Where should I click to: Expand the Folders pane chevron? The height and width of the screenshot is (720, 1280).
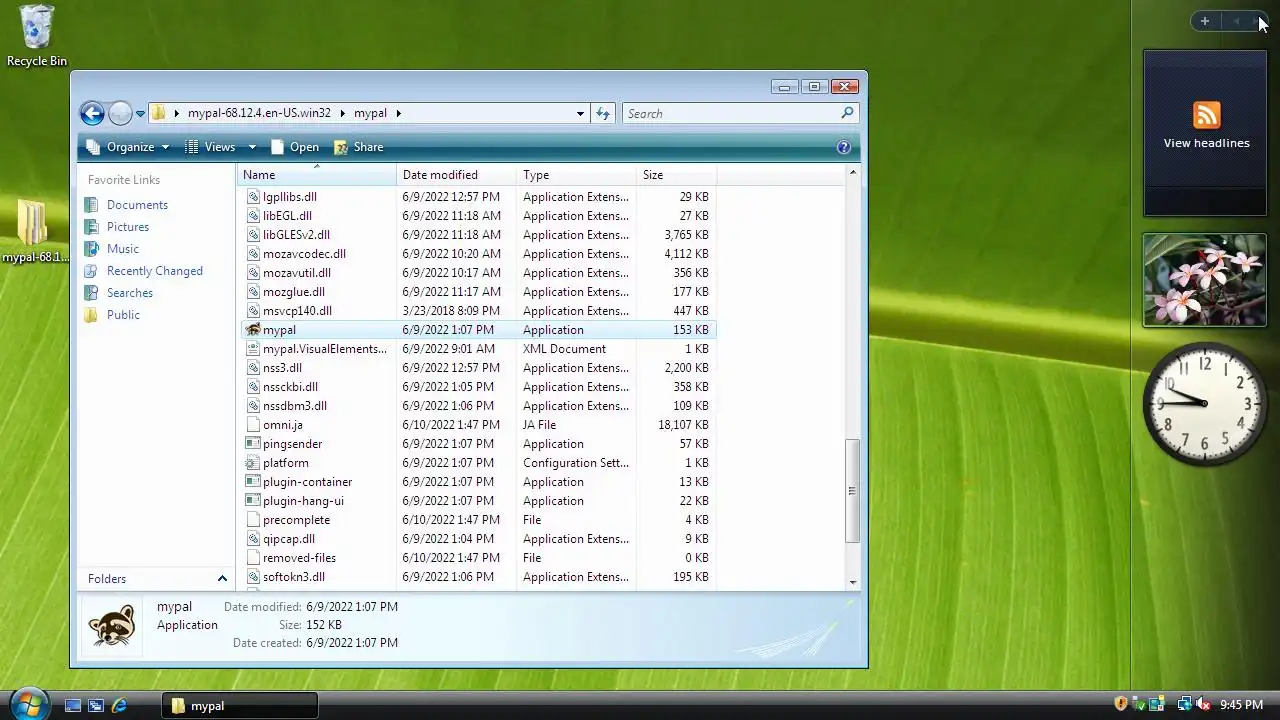point(222,579)
